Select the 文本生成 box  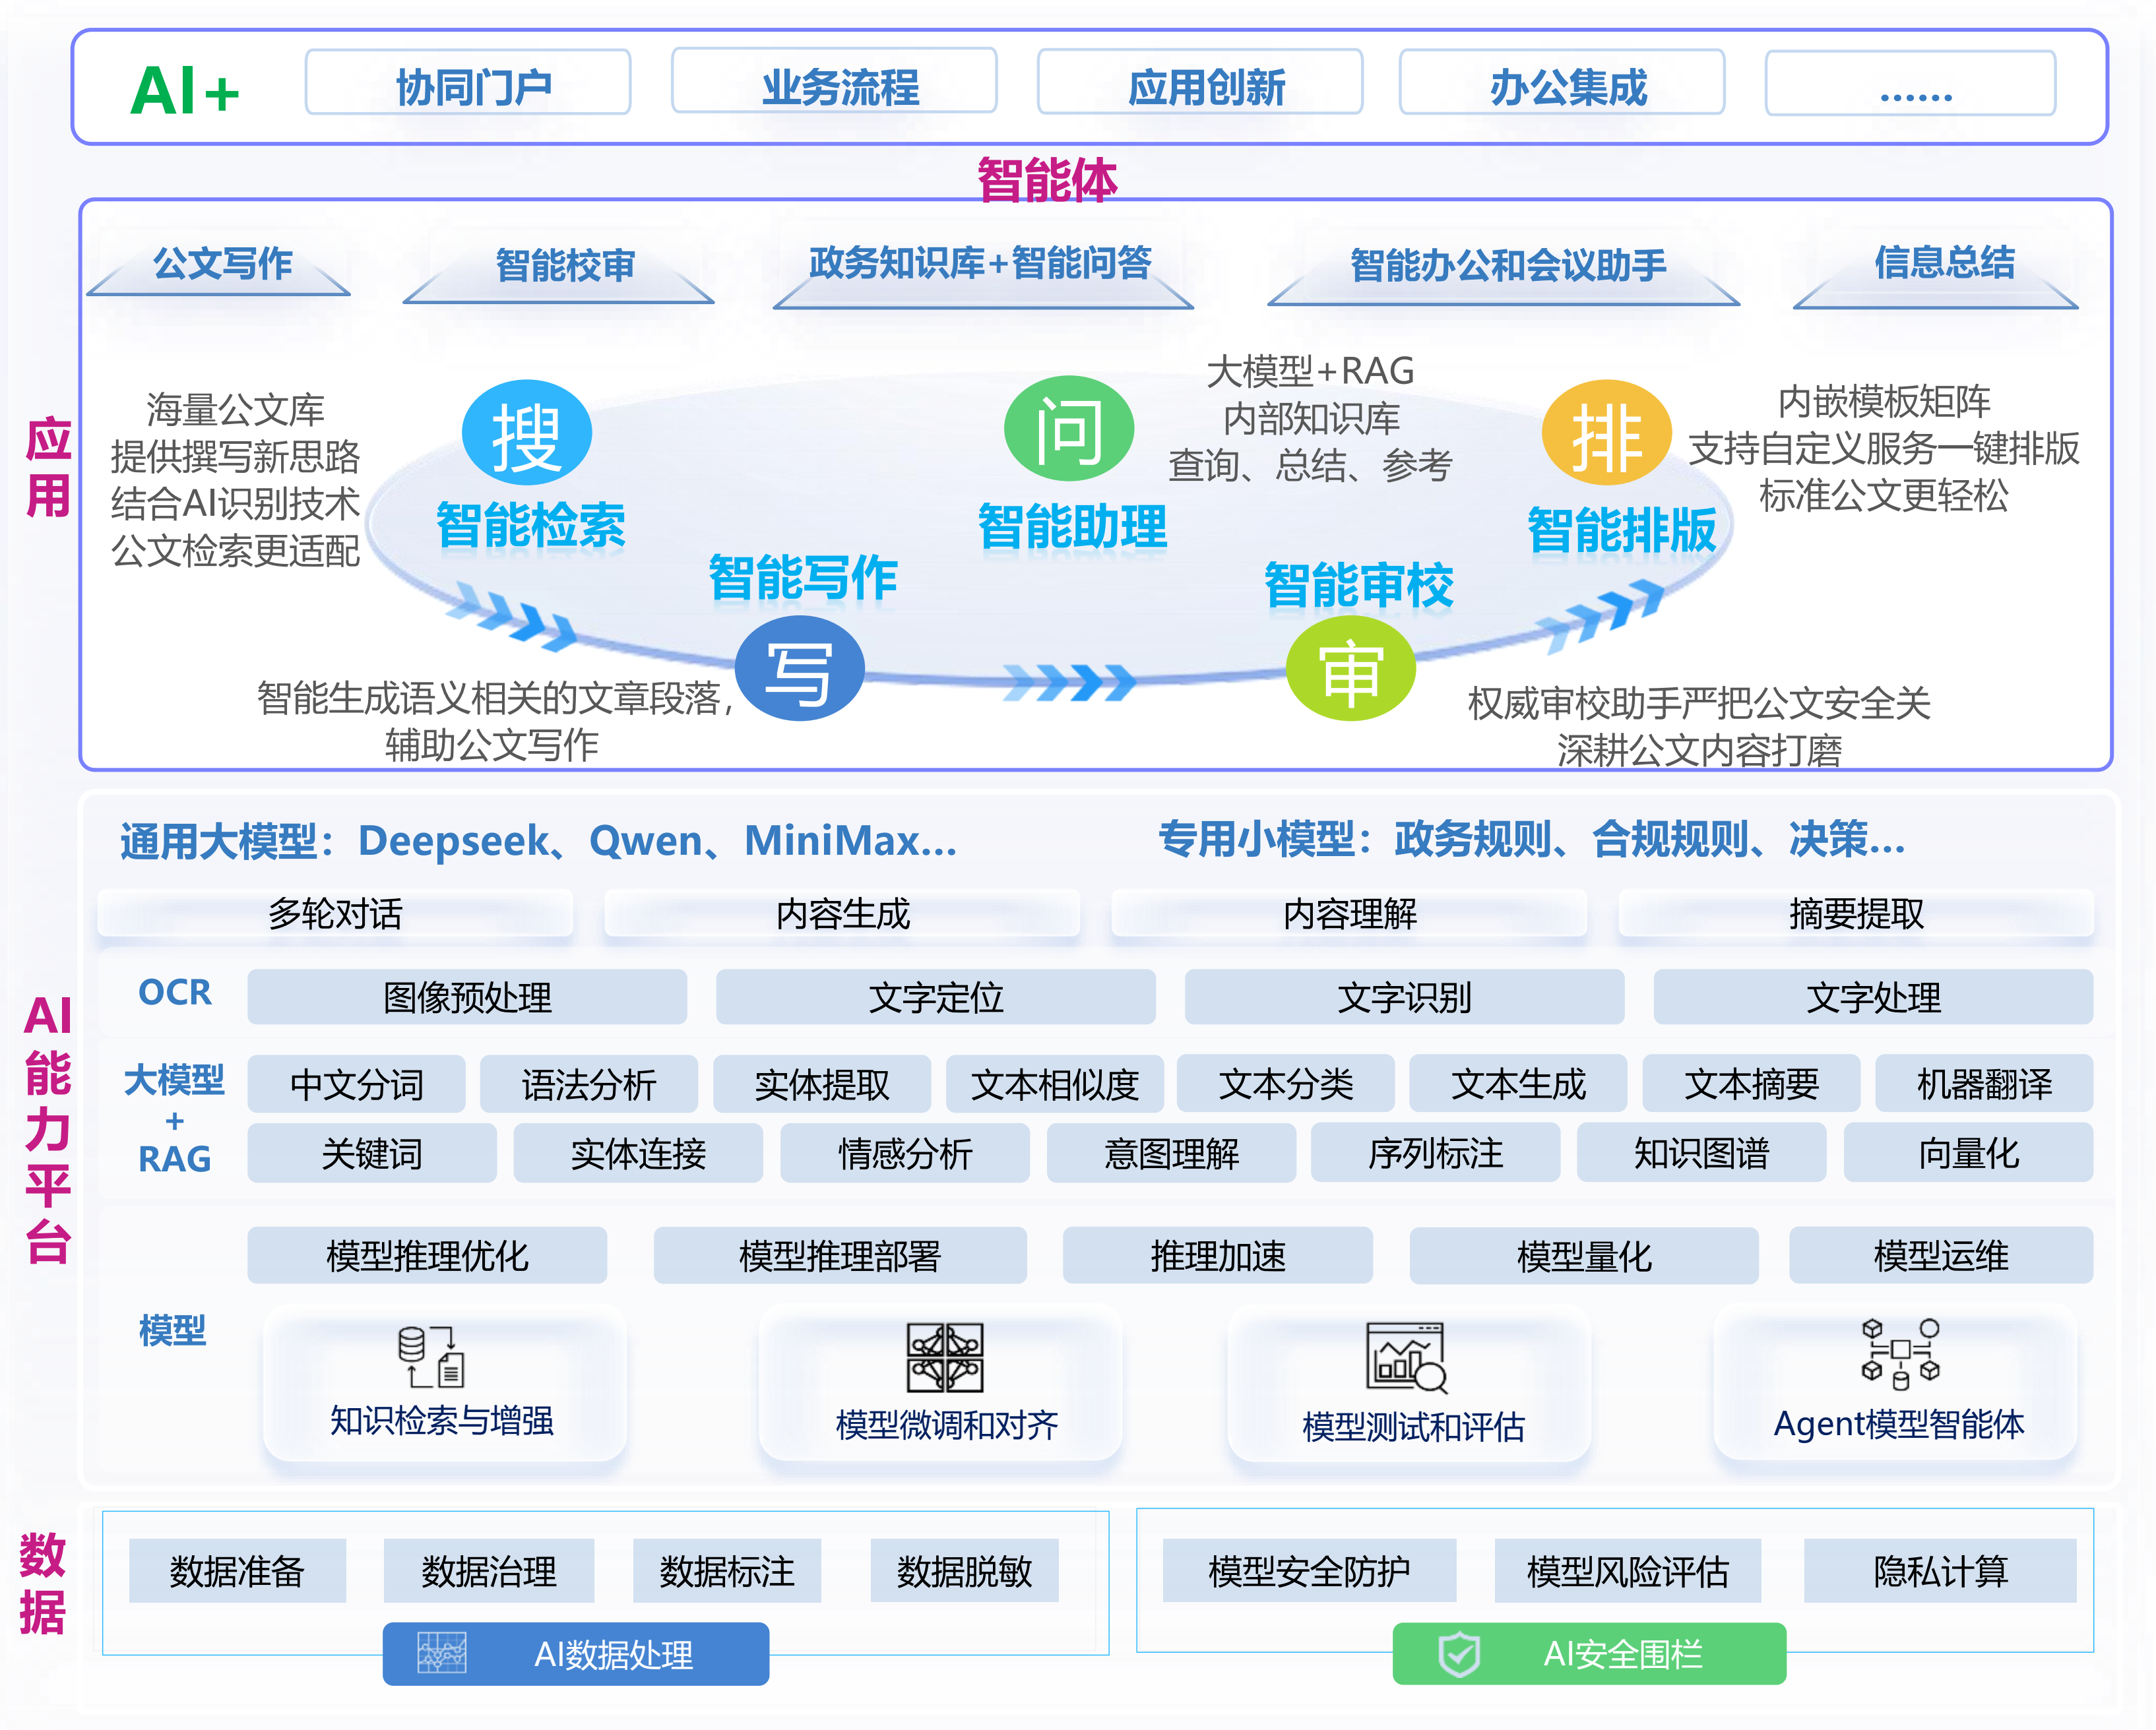click(x=1518, y=1083)
